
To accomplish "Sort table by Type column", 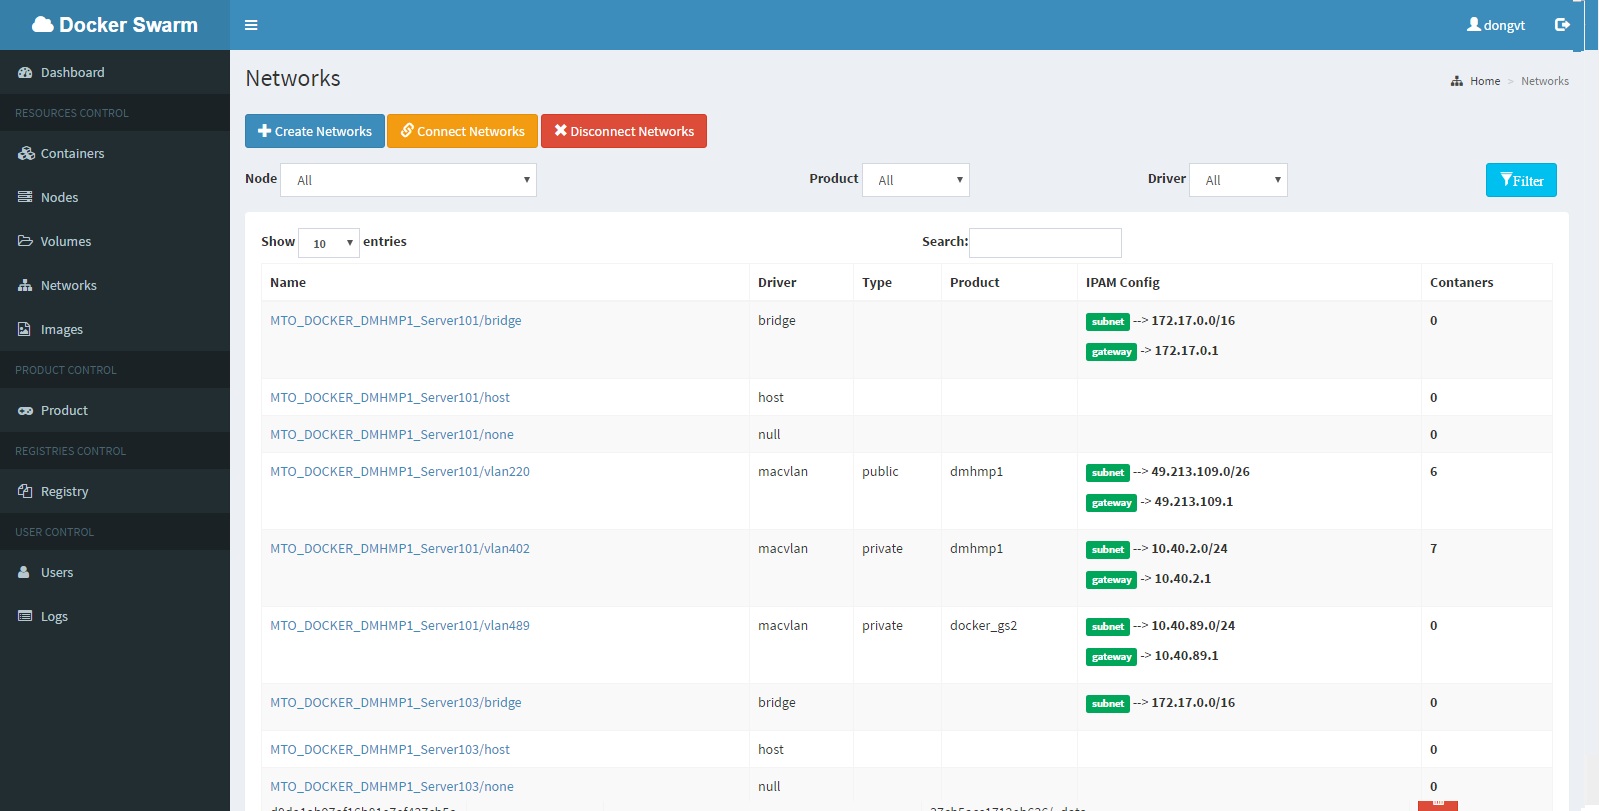I will pos(897,283).
